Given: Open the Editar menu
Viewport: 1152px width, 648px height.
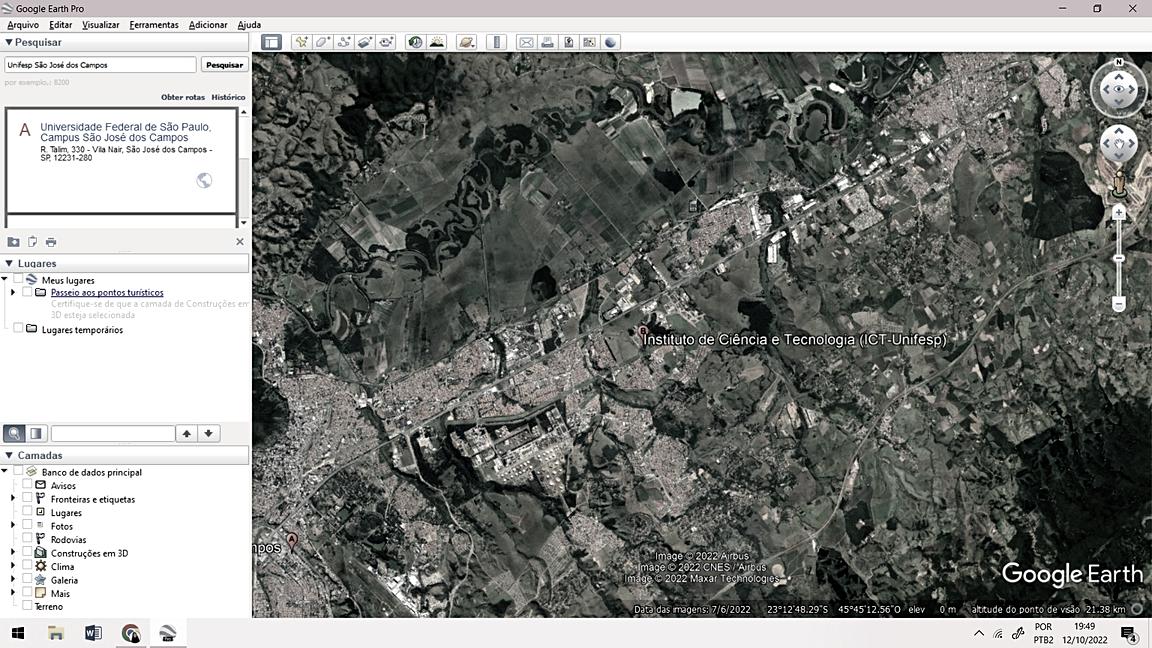Looking at the screenshot, I should [60, 25].
